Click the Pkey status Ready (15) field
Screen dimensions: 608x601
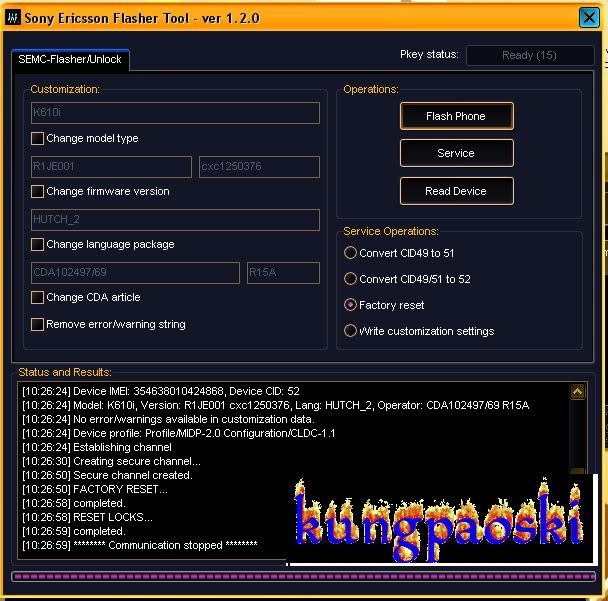coord(530,55)
